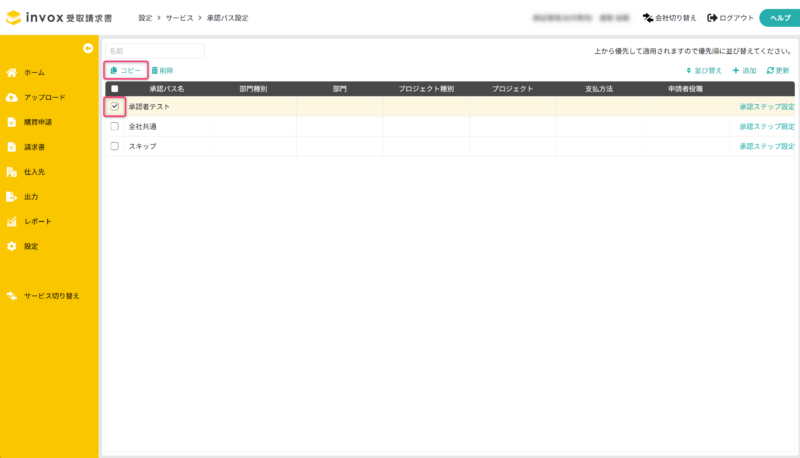Click the 申請者役職 column header

click(x=686, y=89)
